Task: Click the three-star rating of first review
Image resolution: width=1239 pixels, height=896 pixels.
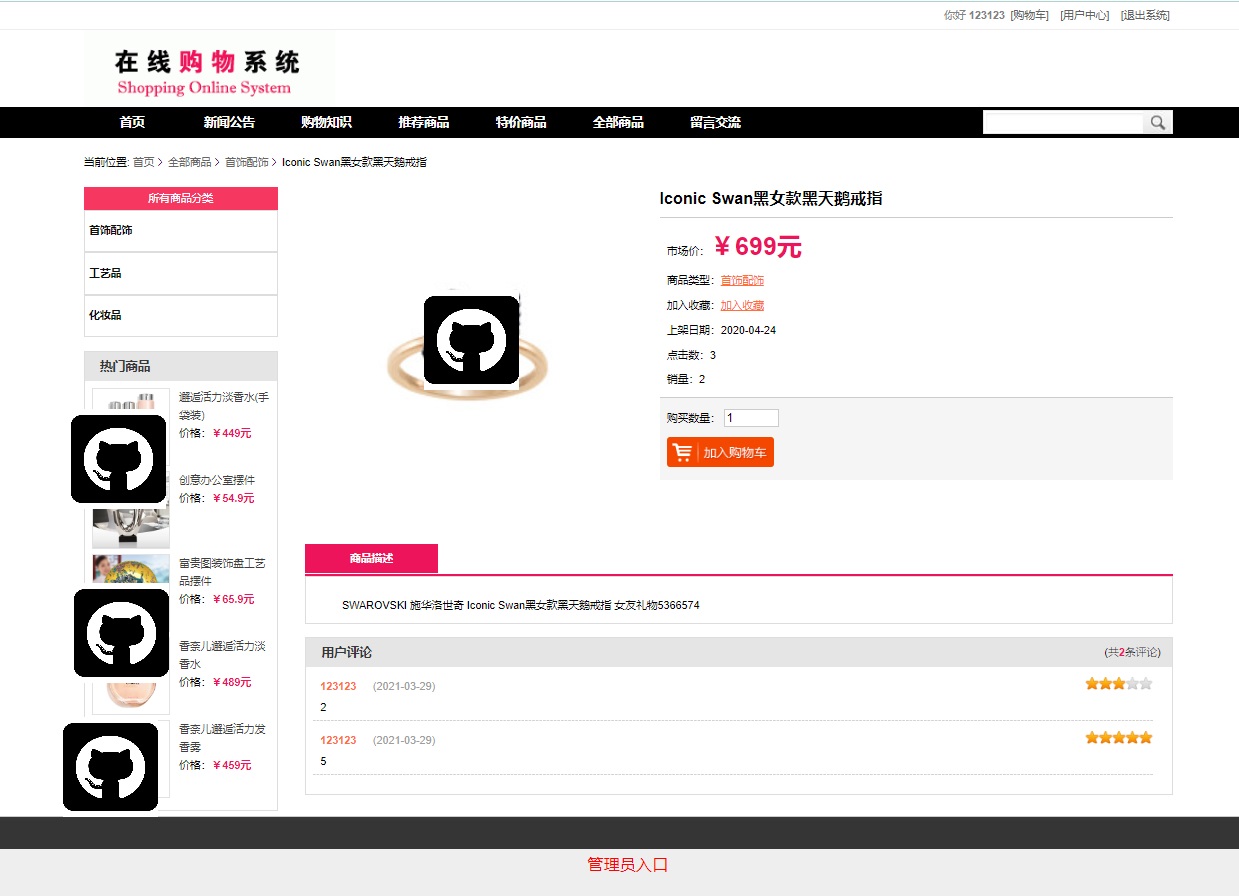Action: tap(1119, 684)
